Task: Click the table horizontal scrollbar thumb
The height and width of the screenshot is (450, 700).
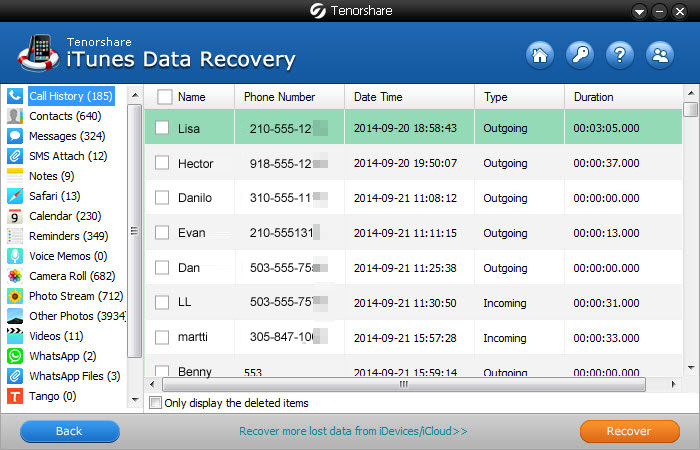Action: 404,384
